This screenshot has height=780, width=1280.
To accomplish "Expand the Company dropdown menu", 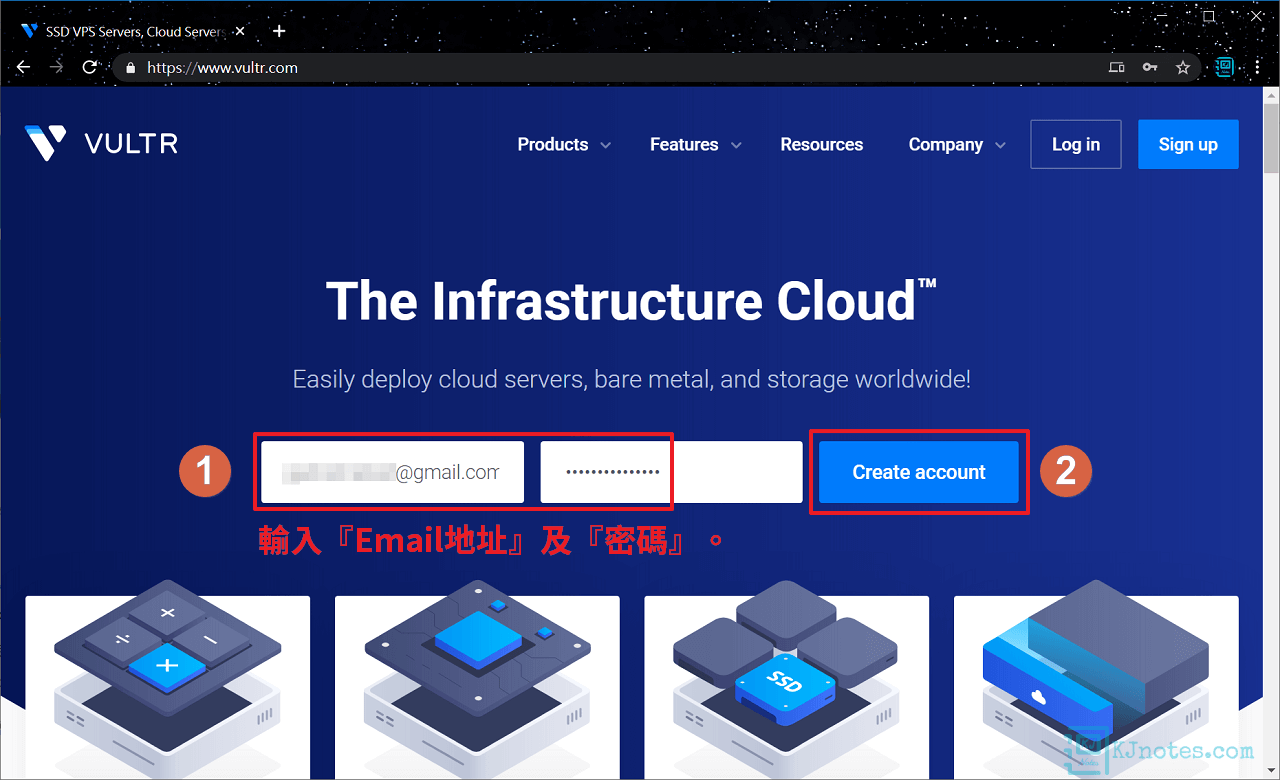I will [x=957, y=145].
